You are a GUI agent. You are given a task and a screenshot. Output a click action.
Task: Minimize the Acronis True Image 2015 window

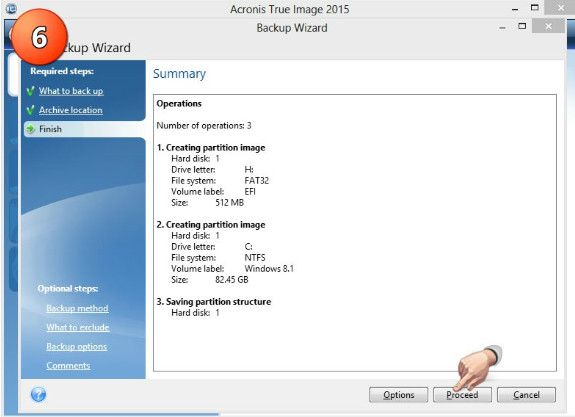click(x=515, y=9)
